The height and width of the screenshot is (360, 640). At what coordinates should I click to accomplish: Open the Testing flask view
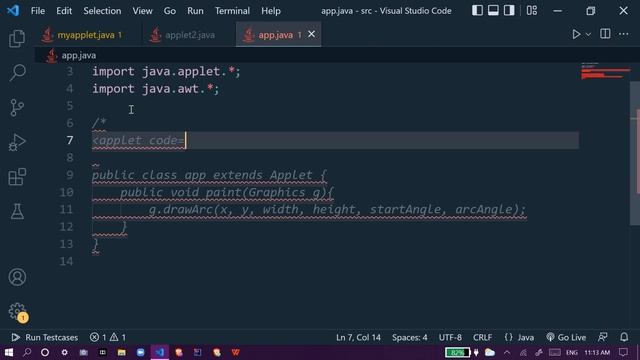point(17,211)
